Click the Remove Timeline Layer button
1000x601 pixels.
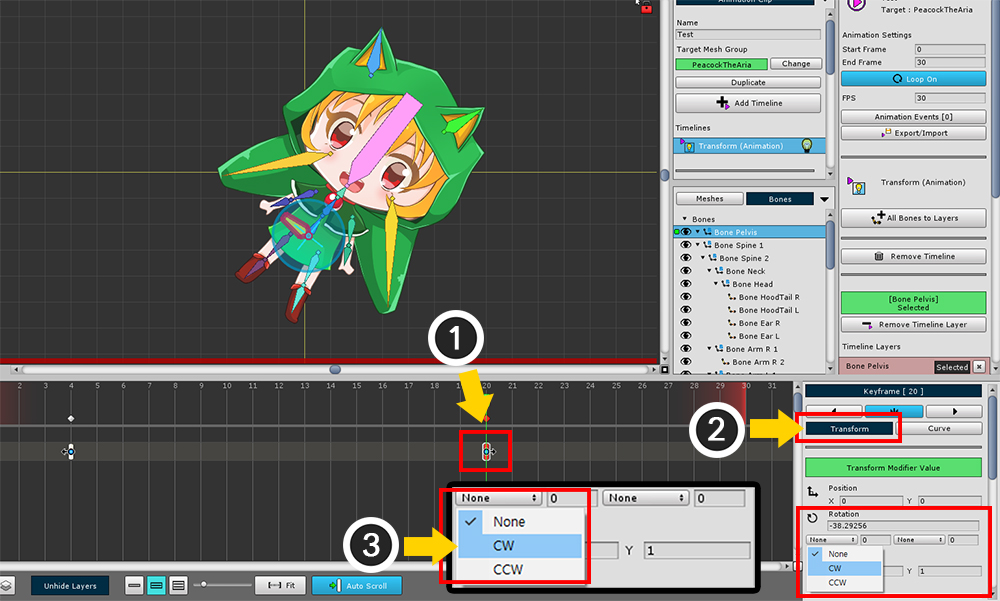pyautogui.click(x=913, y=325)
